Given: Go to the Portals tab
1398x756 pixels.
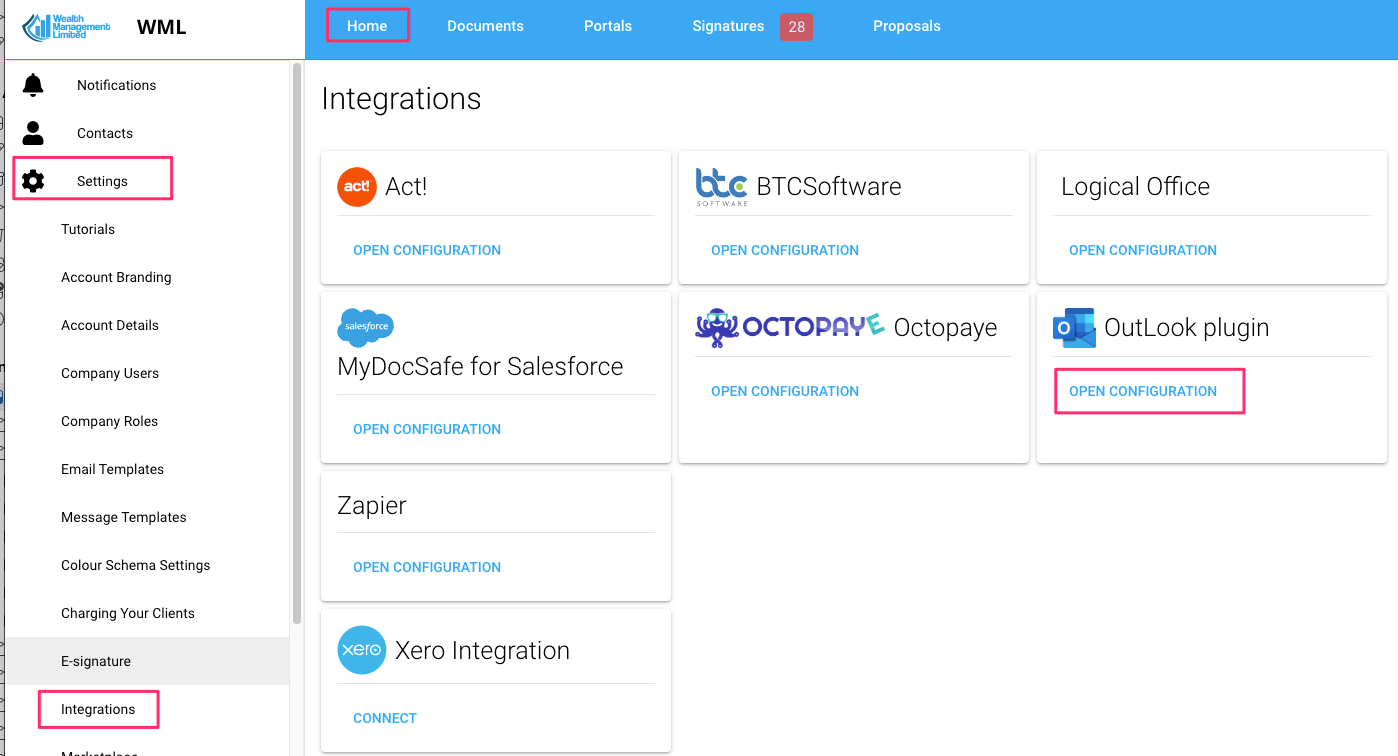Looking at the screenshot, I should 608,26.
